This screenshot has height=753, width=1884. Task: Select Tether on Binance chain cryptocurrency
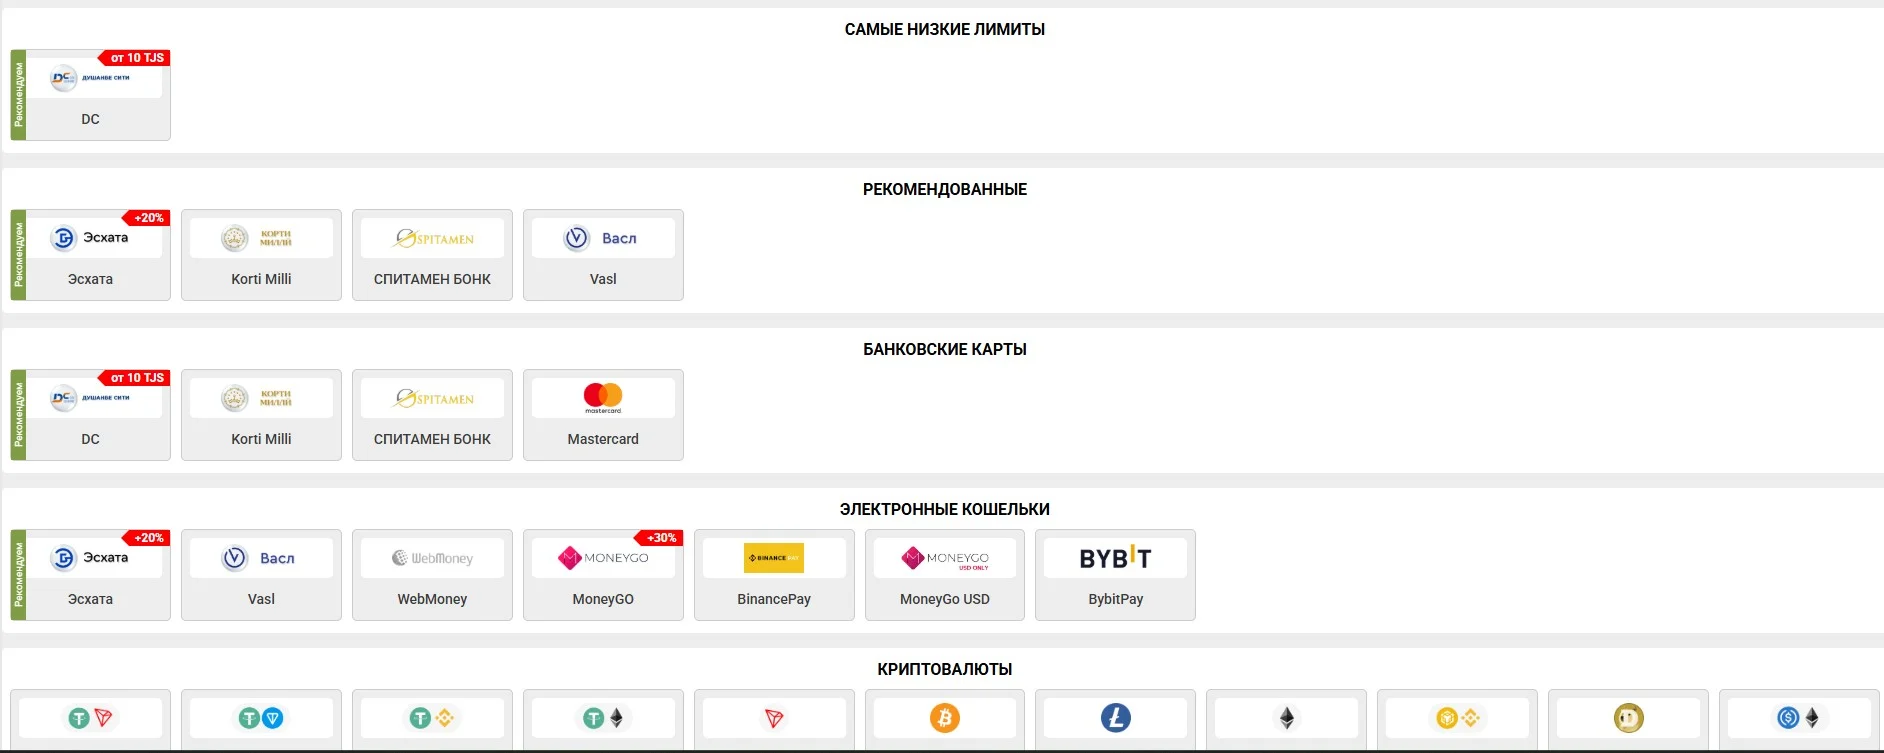[x=432, y=719]
